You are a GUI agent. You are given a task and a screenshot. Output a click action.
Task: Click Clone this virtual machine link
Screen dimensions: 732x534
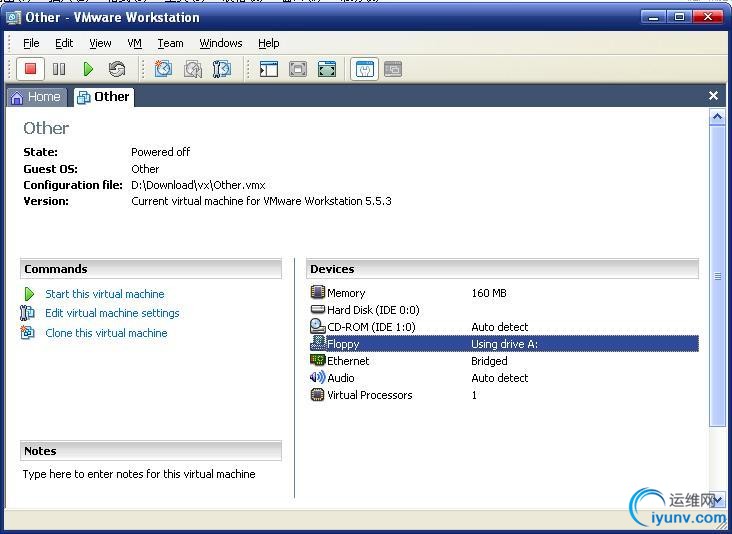[106, 333]
